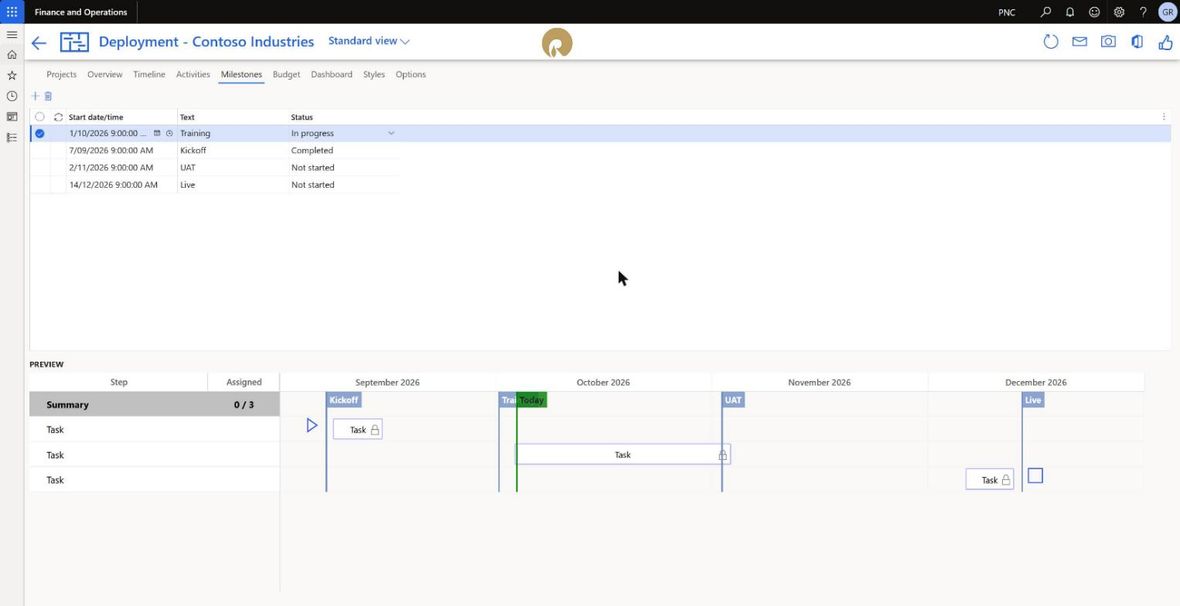Toggle the select-all rows circle
This screenshot has height=606, width=1180.
coord(40,117)
